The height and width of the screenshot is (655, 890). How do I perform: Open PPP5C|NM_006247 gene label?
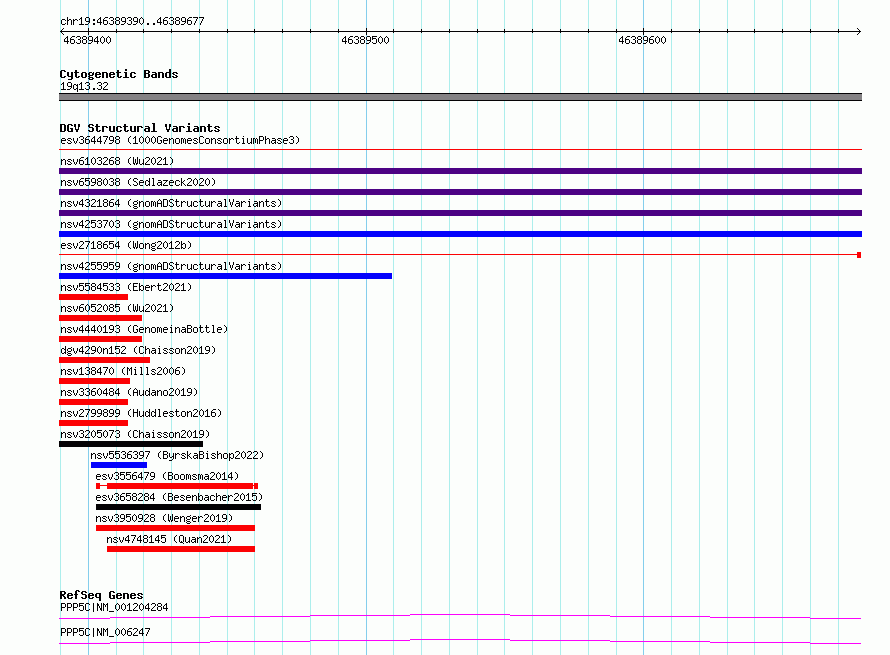pyautogui.click(x=105, y=632)
